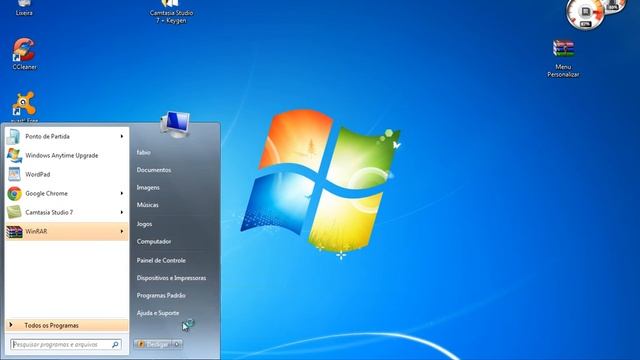Expand the Camtasia Studio 7 jump list arrow
The image size is (640, 360).
[122, 212]
